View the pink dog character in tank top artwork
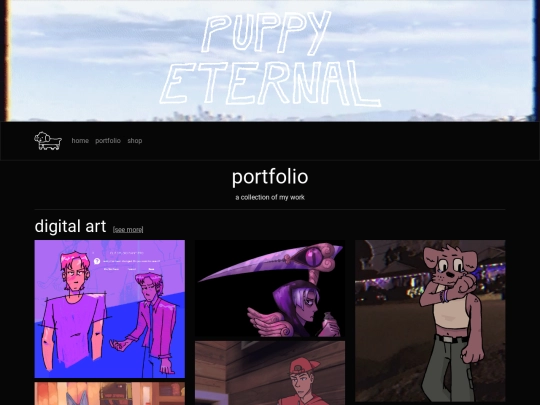The image size is (540, 405). pos(430,321)
